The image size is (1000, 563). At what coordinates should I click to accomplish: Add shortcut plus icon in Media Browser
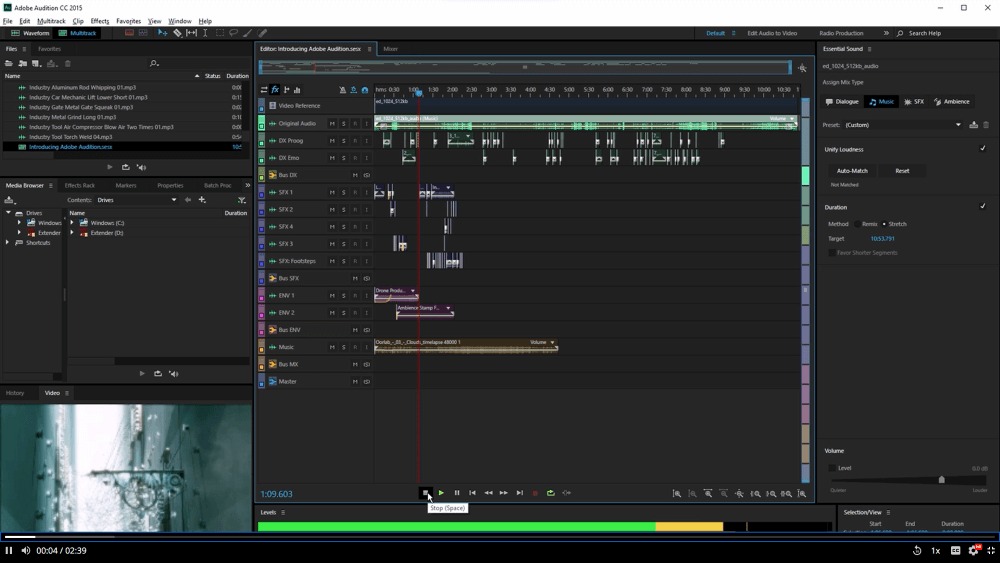tap(202, 200)
